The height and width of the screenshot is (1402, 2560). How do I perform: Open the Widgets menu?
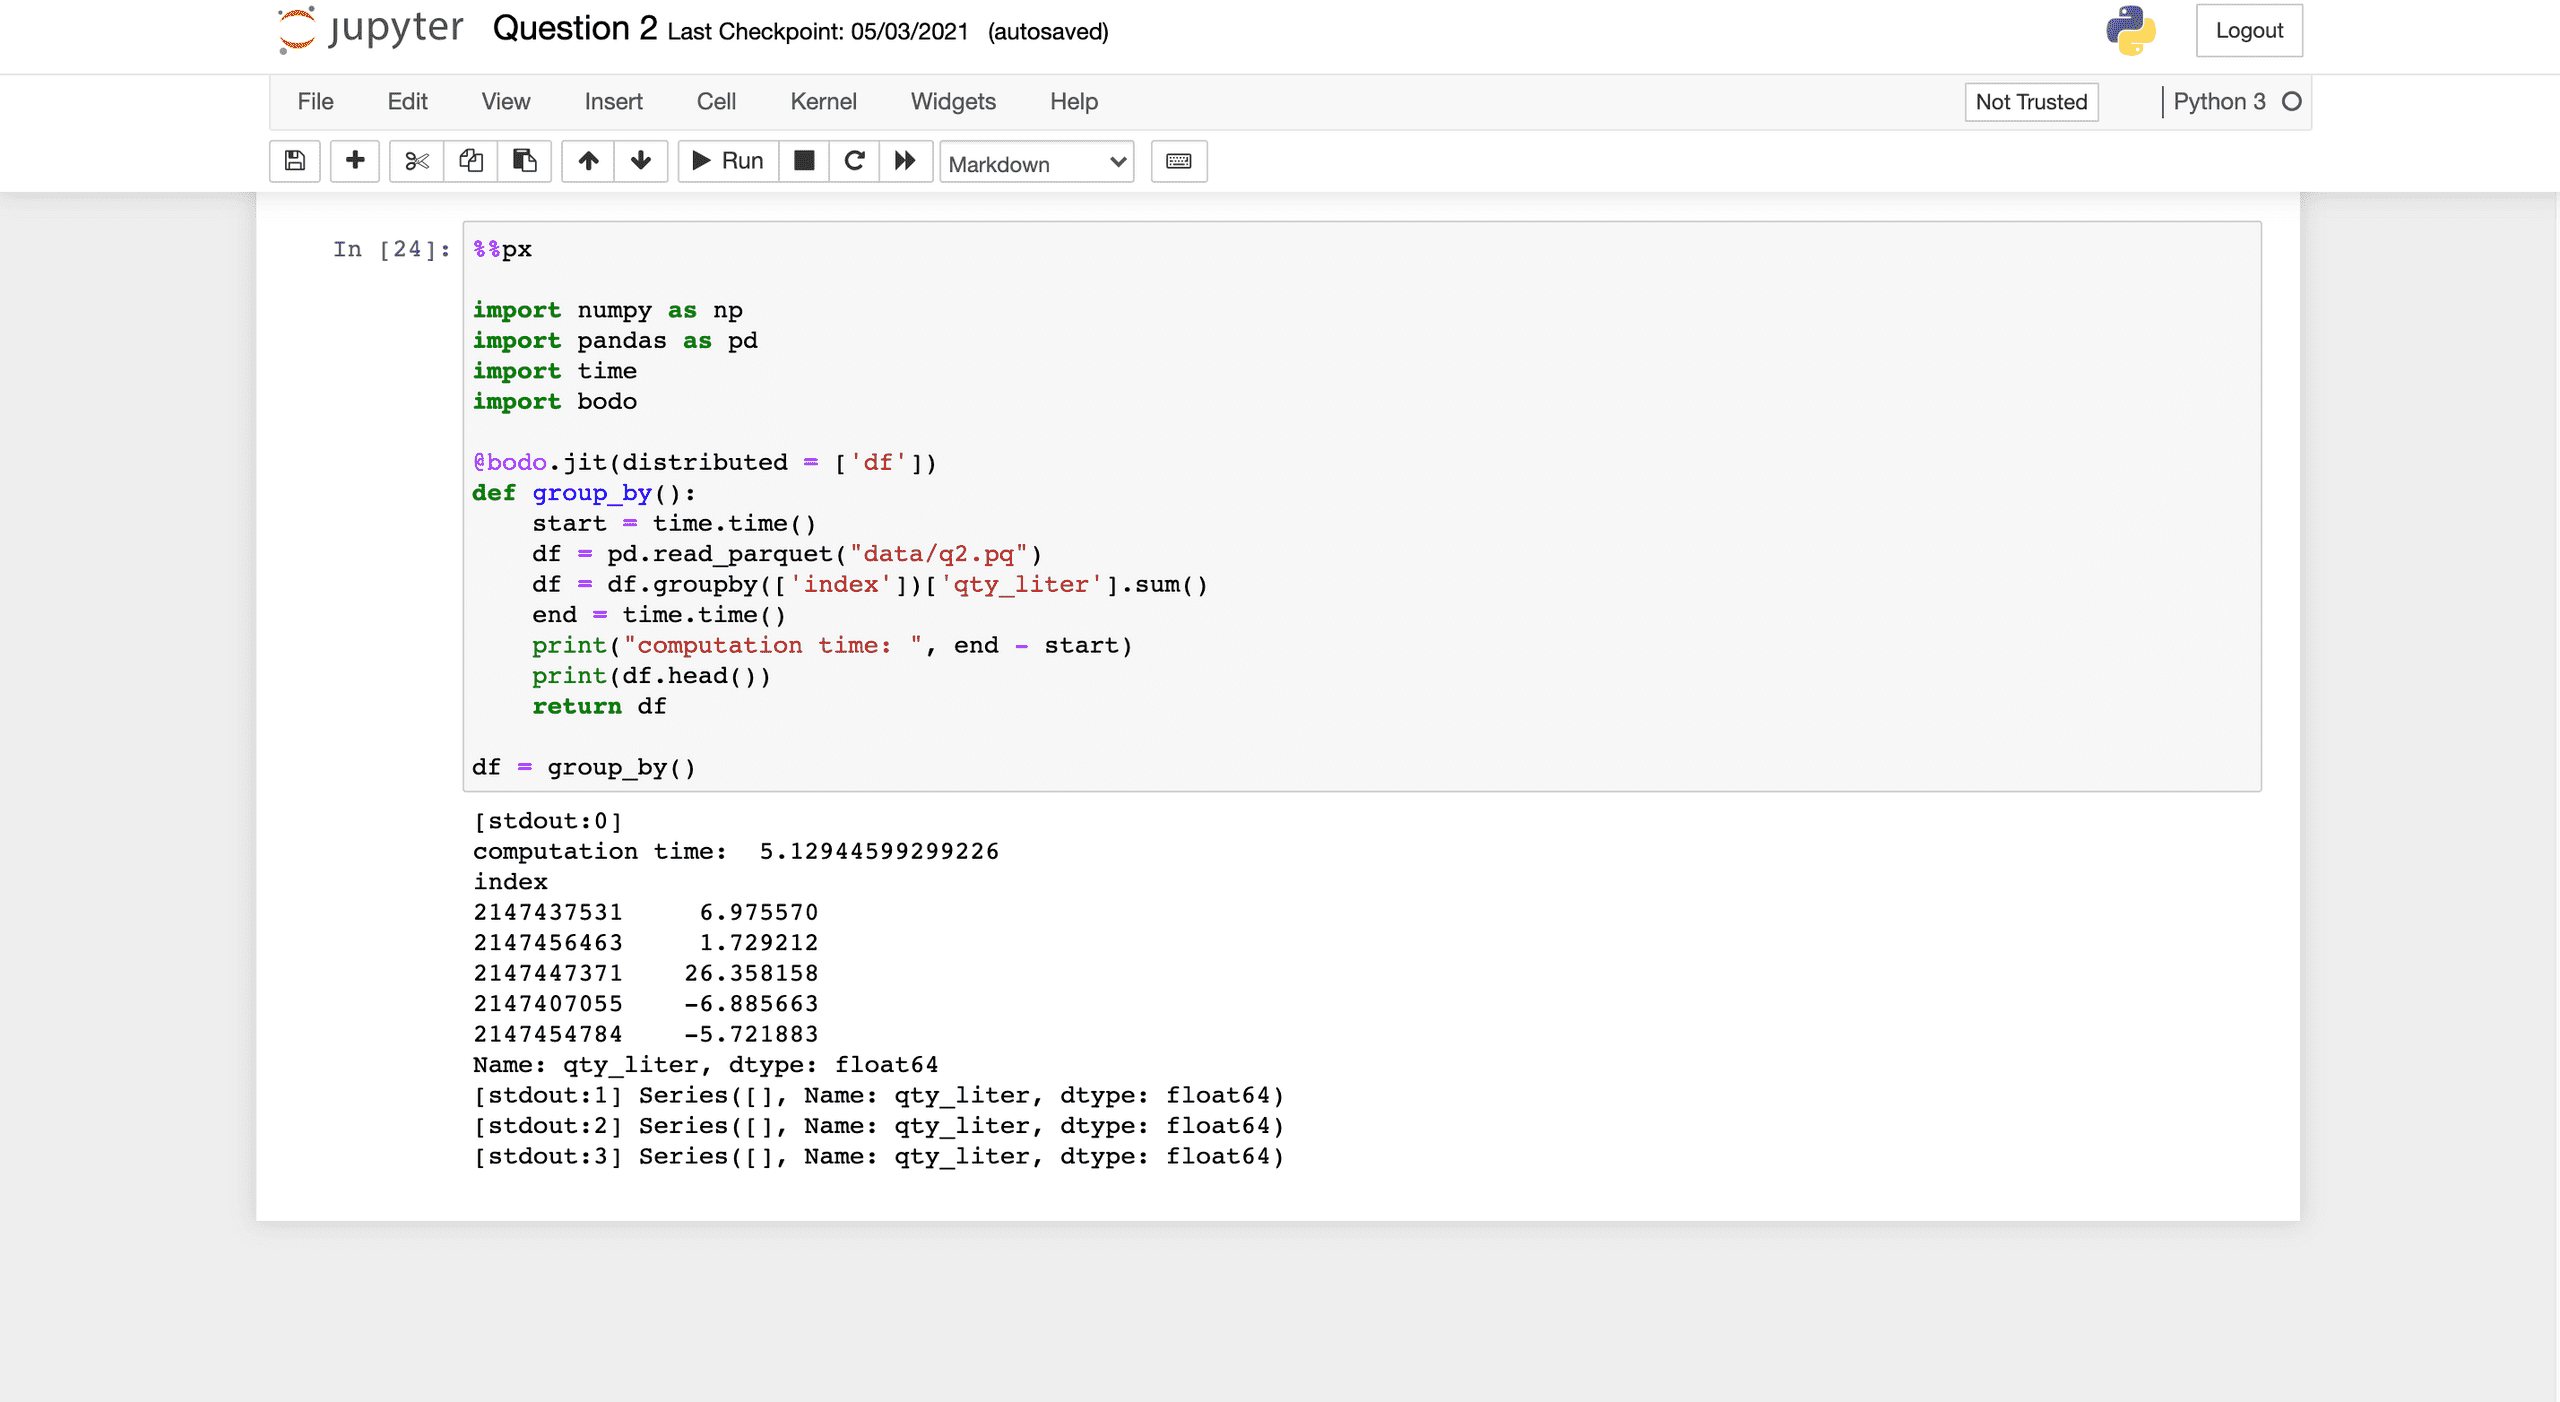click(x=953, y=101)
